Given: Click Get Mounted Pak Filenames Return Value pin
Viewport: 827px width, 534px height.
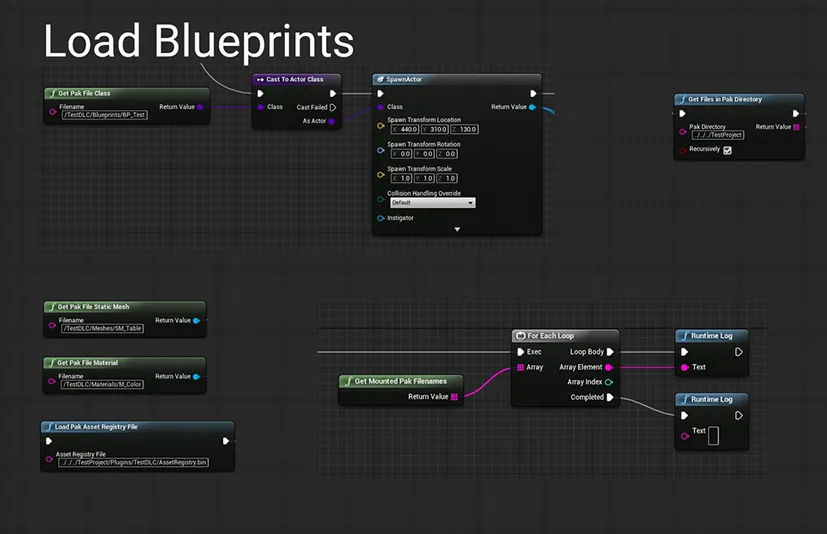Looking at the screenshot, I should tap(454, 397).
